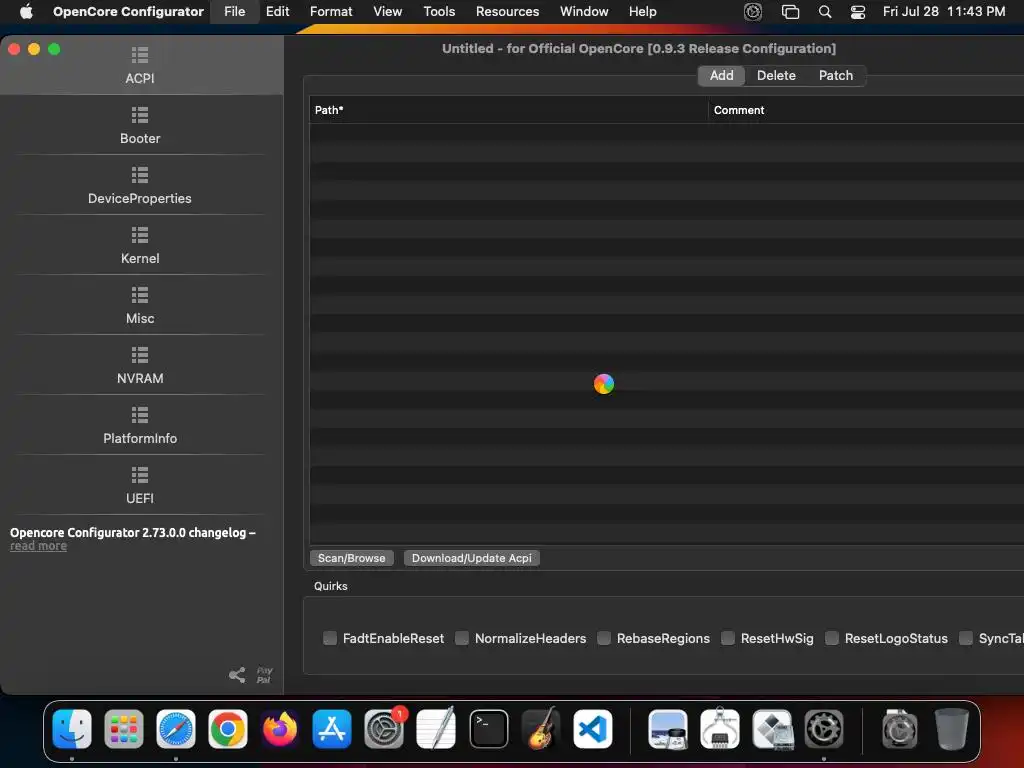The width and height of the screenshot is (1024, 768).
Task: Open the Misc section in the sidebar
Action: click(140, 306)
